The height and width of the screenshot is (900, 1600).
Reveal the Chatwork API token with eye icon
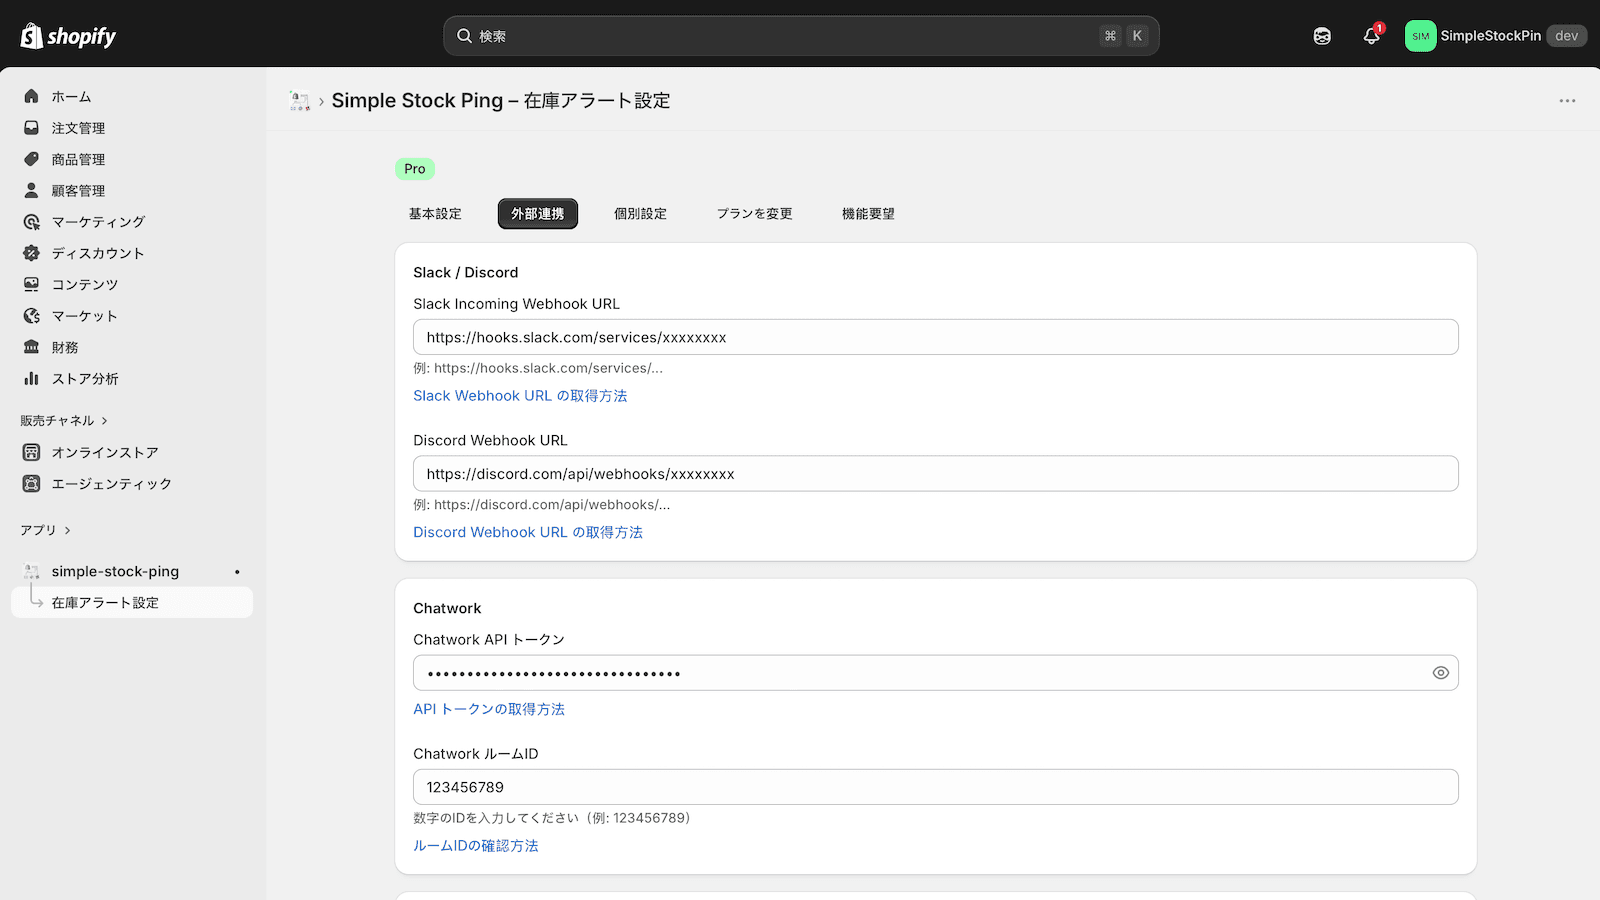[x=1440, y=673]
